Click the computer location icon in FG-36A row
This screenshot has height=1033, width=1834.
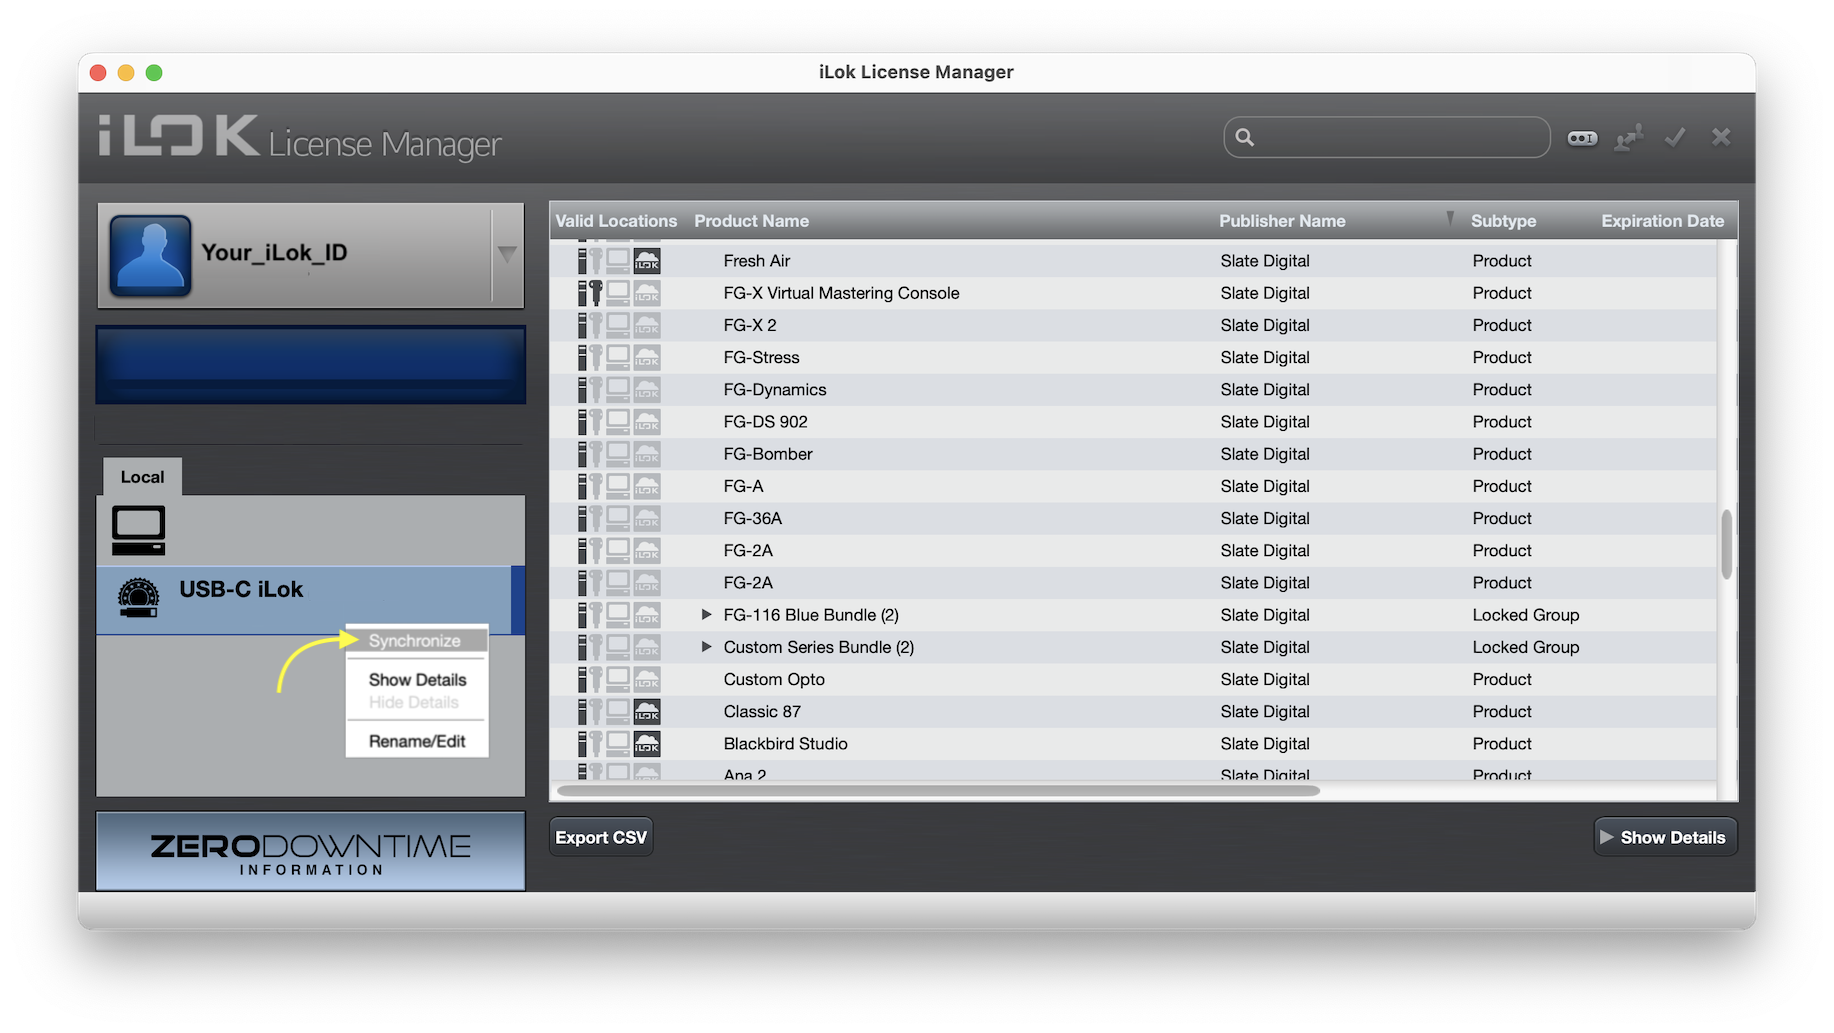click(618, 518)
